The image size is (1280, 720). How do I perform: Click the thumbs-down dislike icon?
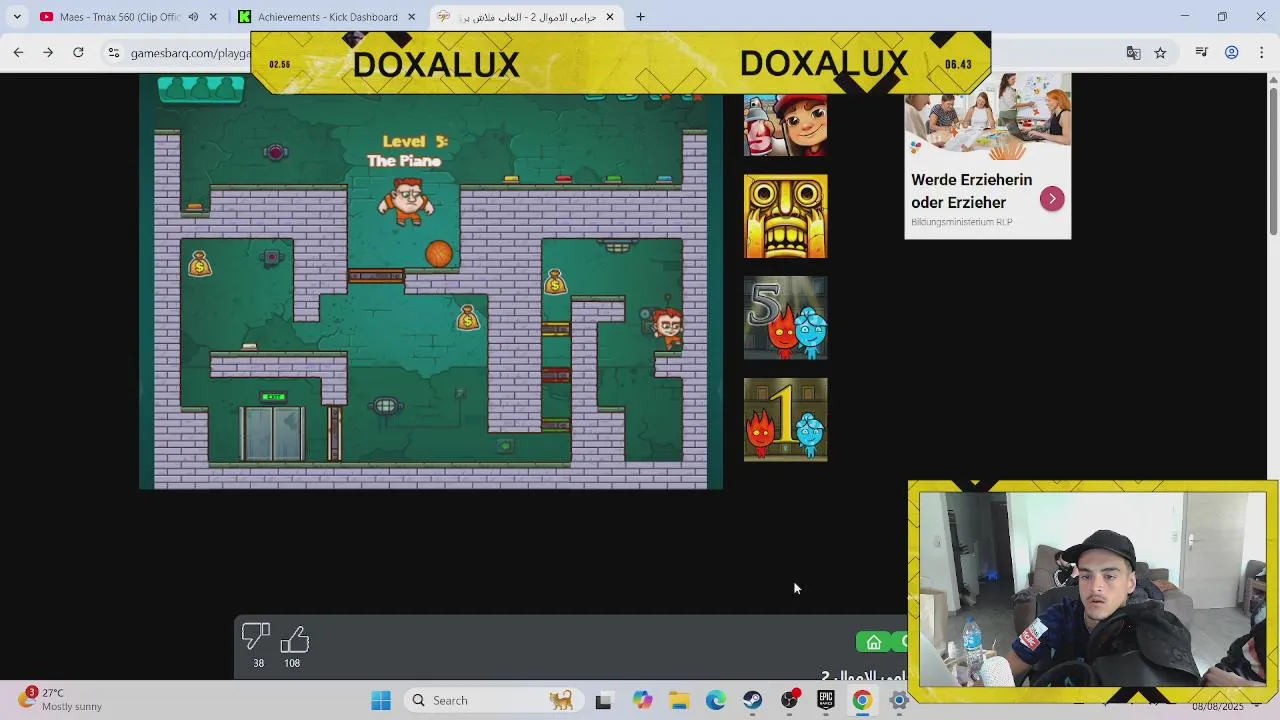256,638
